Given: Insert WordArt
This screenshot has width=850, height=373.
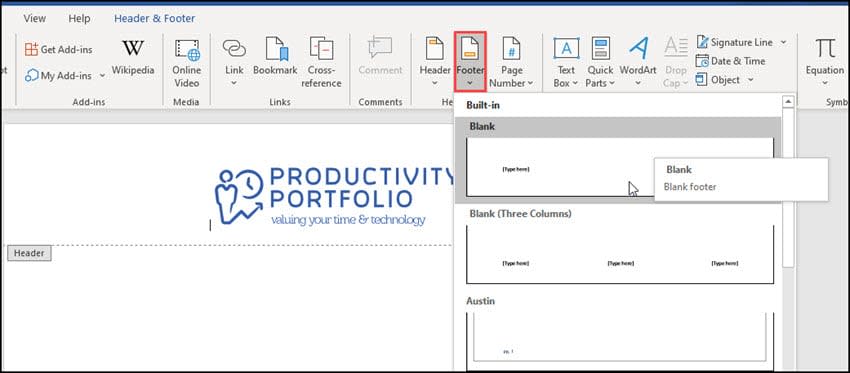Looking at the screenshot, I should click(x=638, y=62).
